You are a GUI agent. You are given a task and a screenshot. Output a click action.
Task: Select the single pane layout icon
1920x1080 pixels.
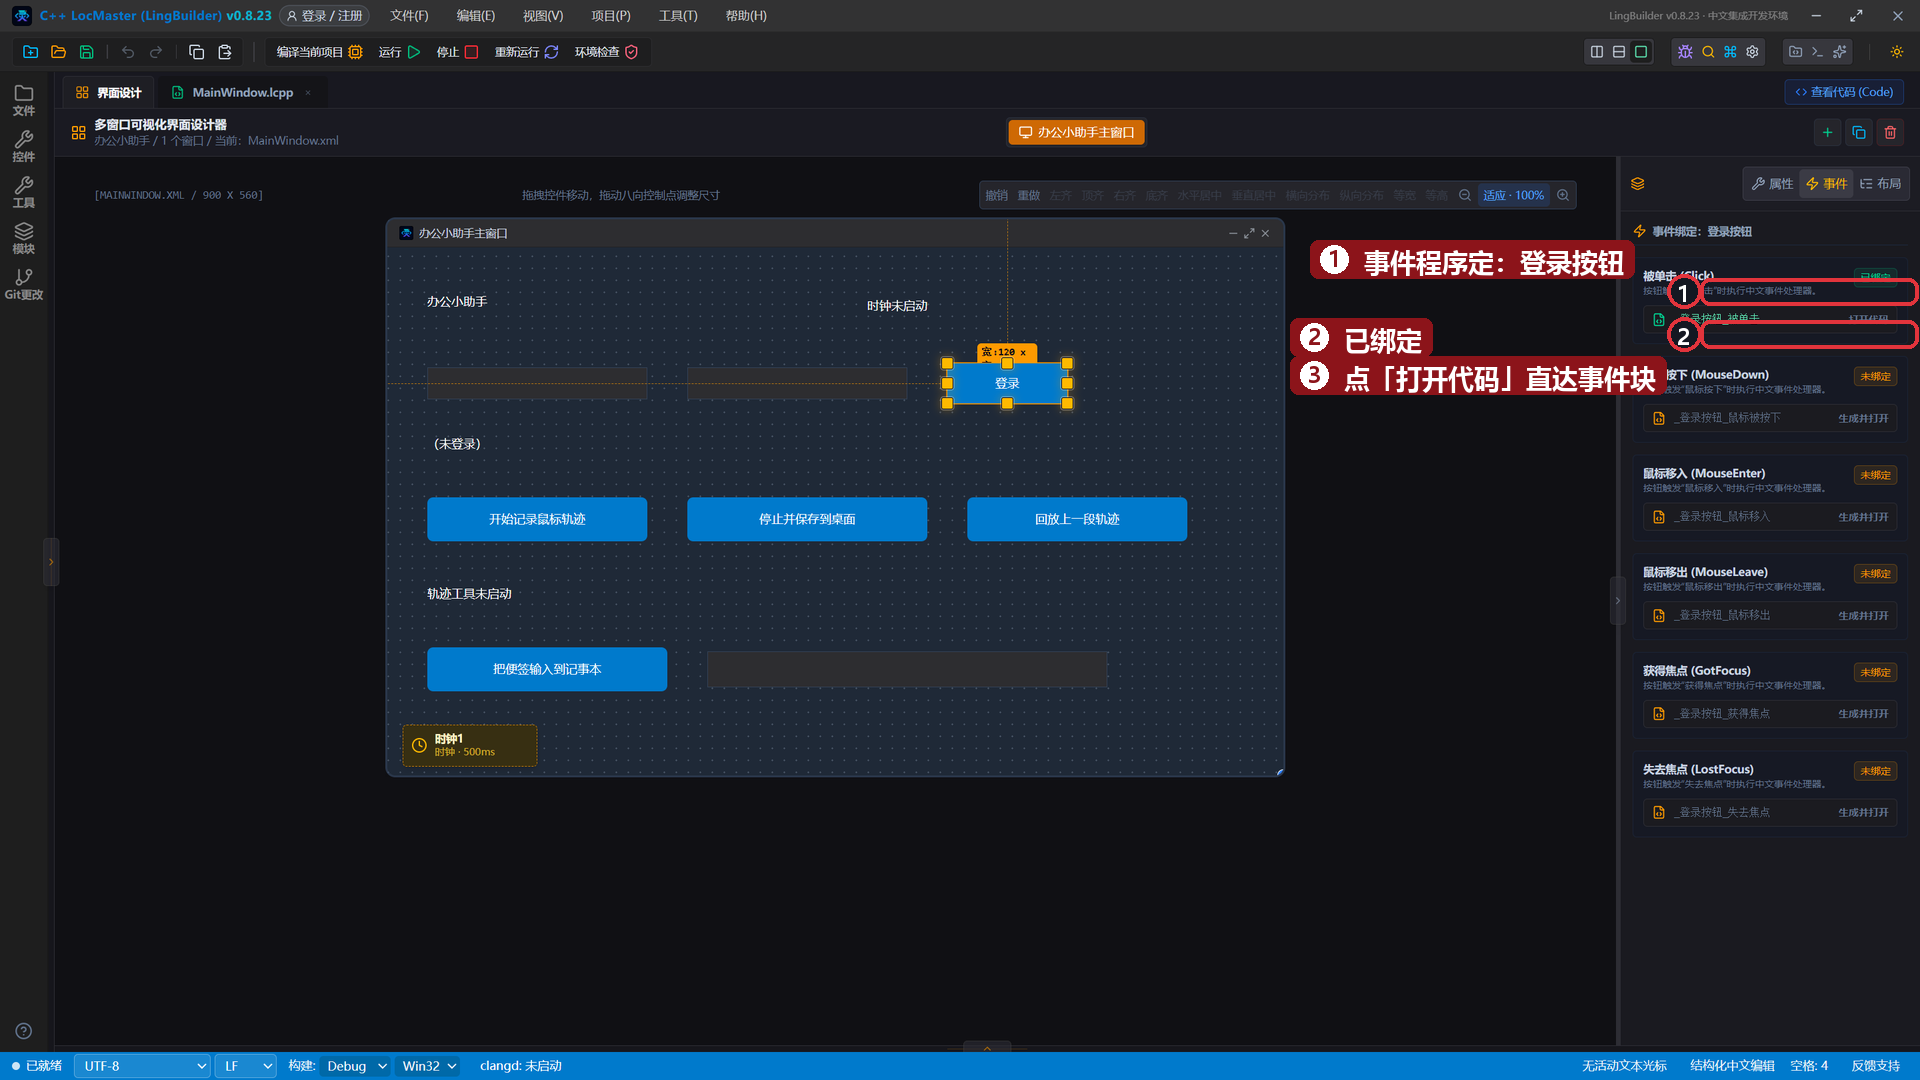click(x=1641, y=52)
